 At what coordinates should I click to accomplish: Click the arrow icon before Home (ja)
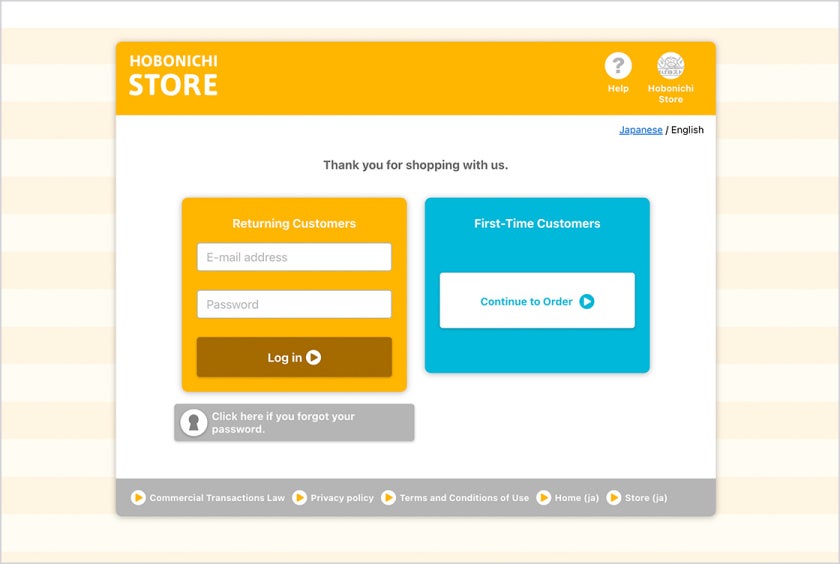coord(544,498)
